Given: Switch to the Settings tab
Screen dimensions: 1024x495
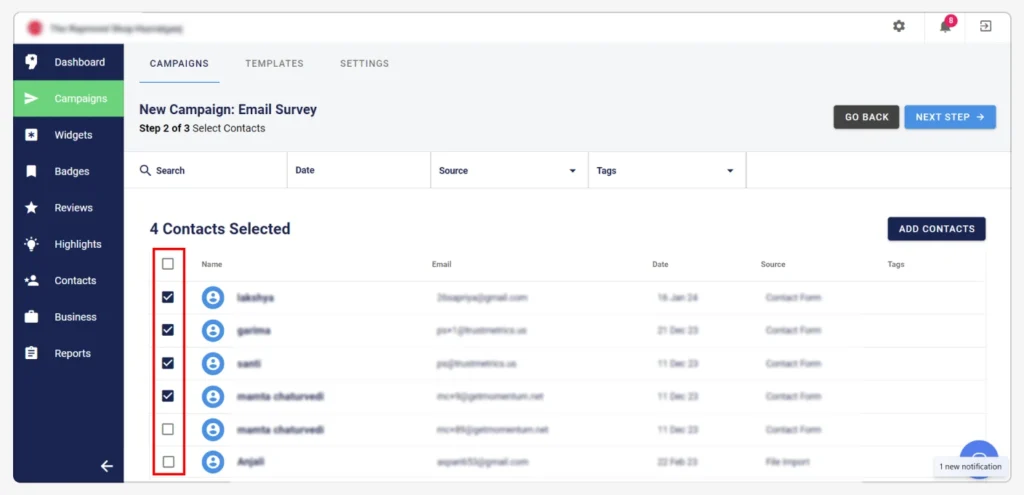Looking at the screenshot, I should click(364, 63).
